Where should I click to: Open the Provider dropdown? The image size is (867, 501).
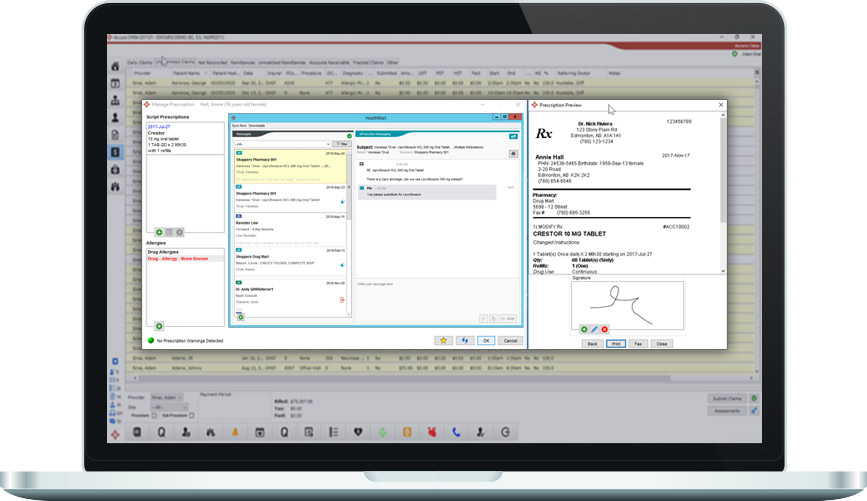tap(166, 398)
